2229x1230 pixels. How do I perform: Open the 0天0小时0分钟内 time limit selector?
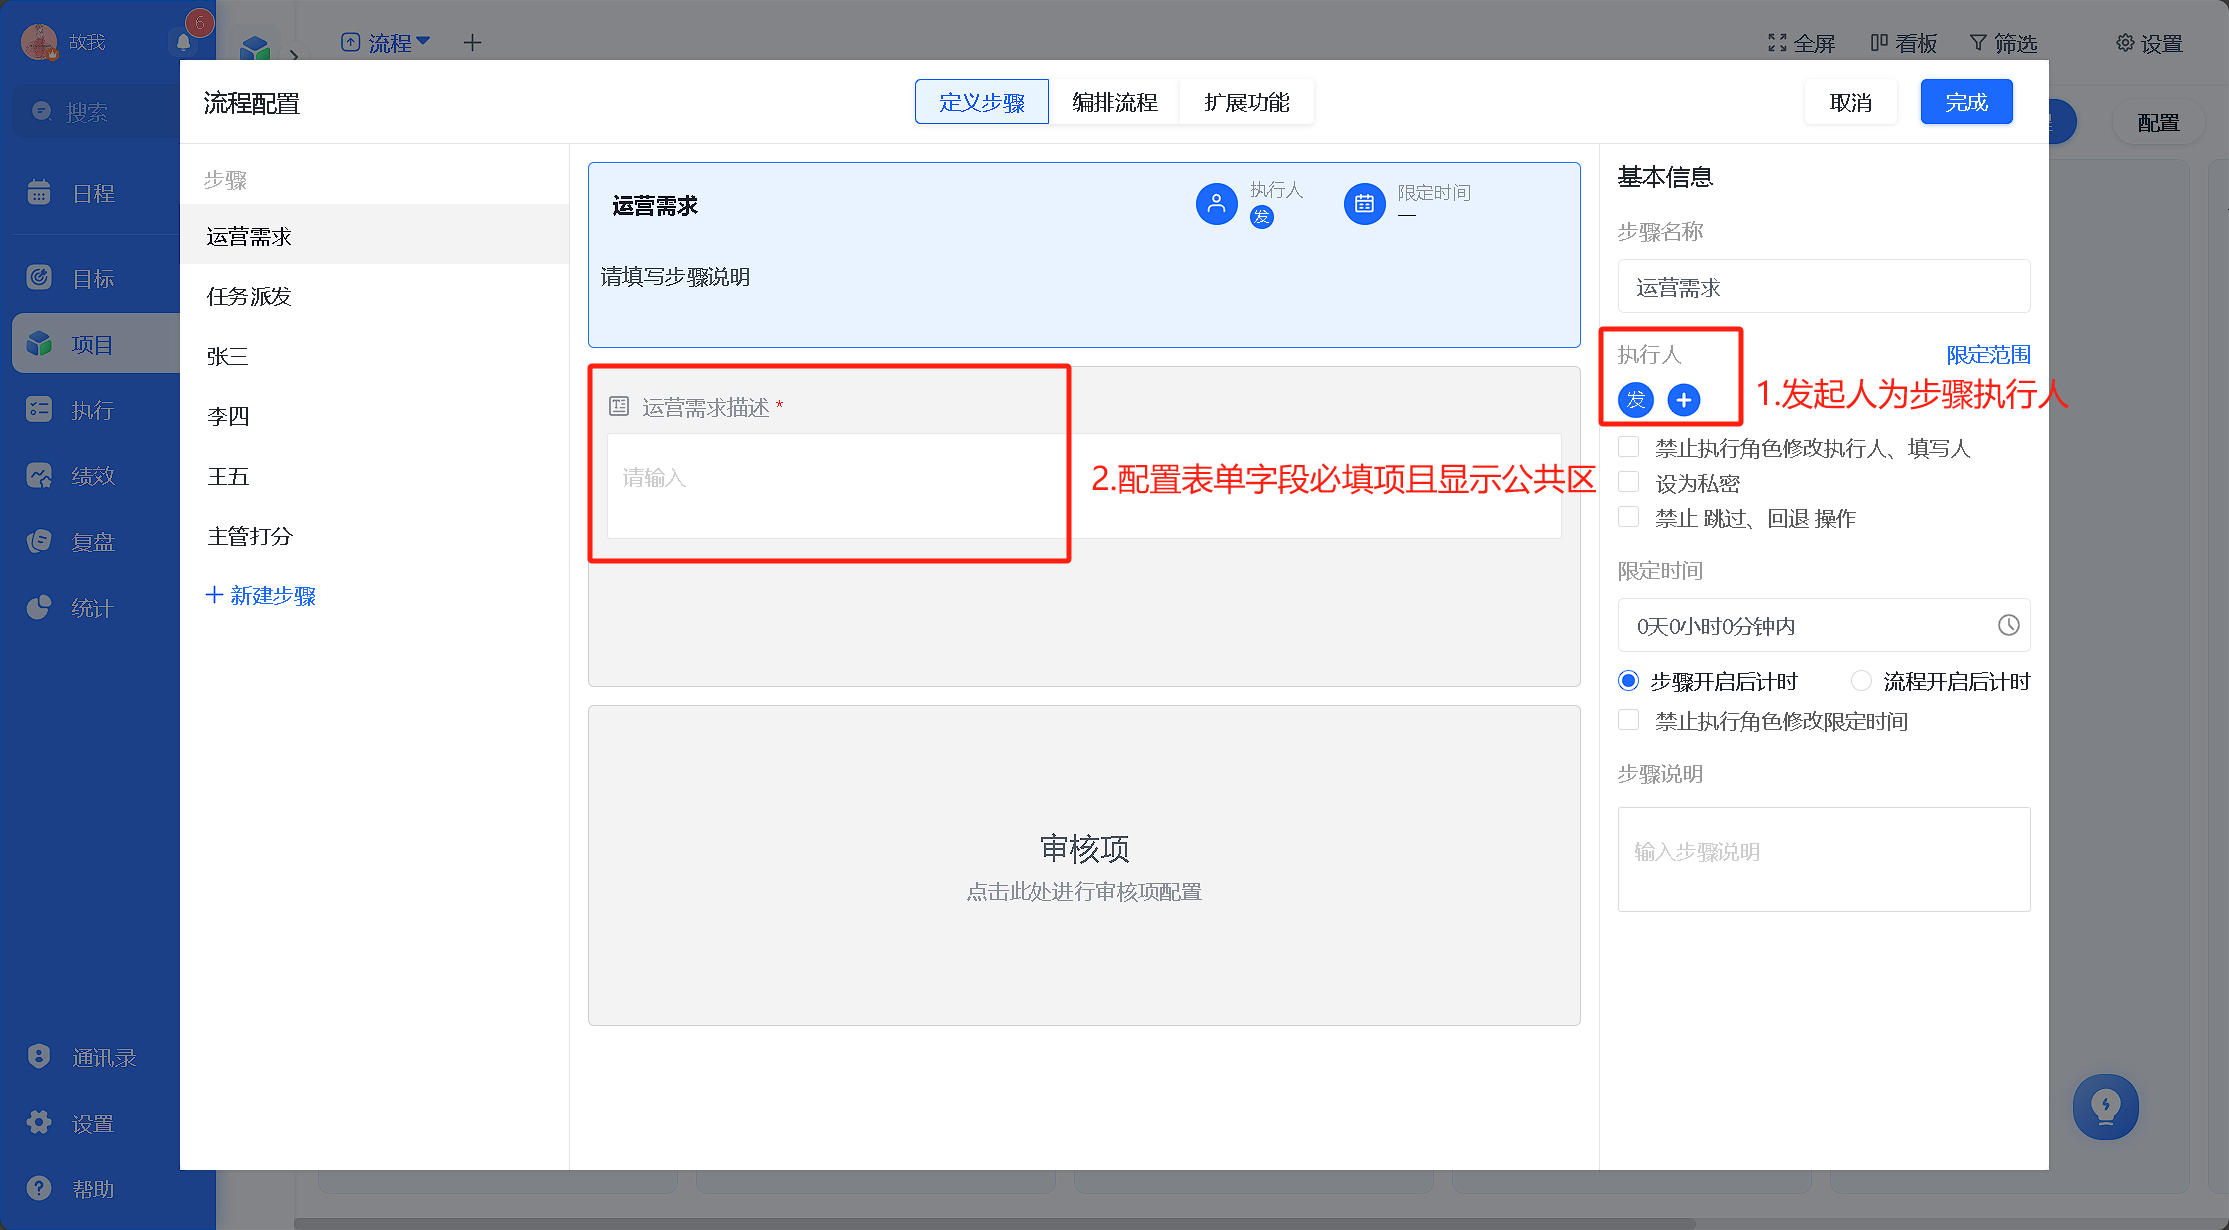point(1824,626)
